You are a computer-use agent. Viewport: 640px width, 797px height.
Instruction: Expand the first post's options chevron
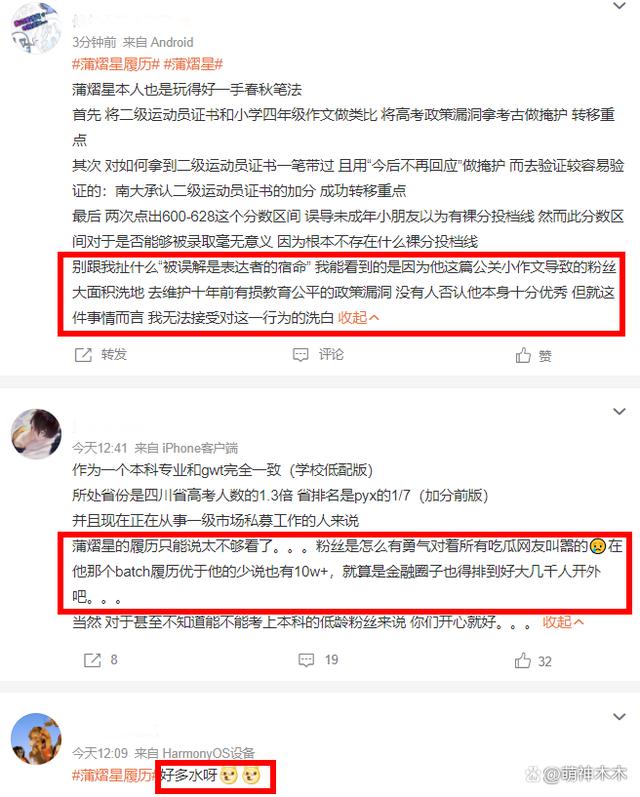tap(619, 6)
